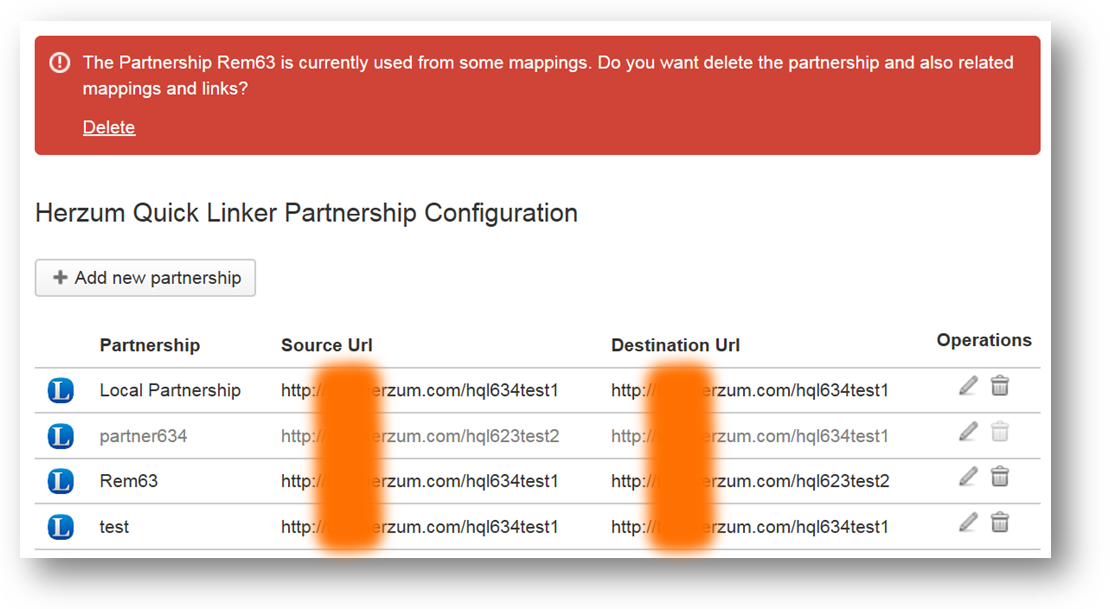This screenshot has height=609, width=1110.
Task: Click the Destination Url column header
Action: tap(676, 345)
